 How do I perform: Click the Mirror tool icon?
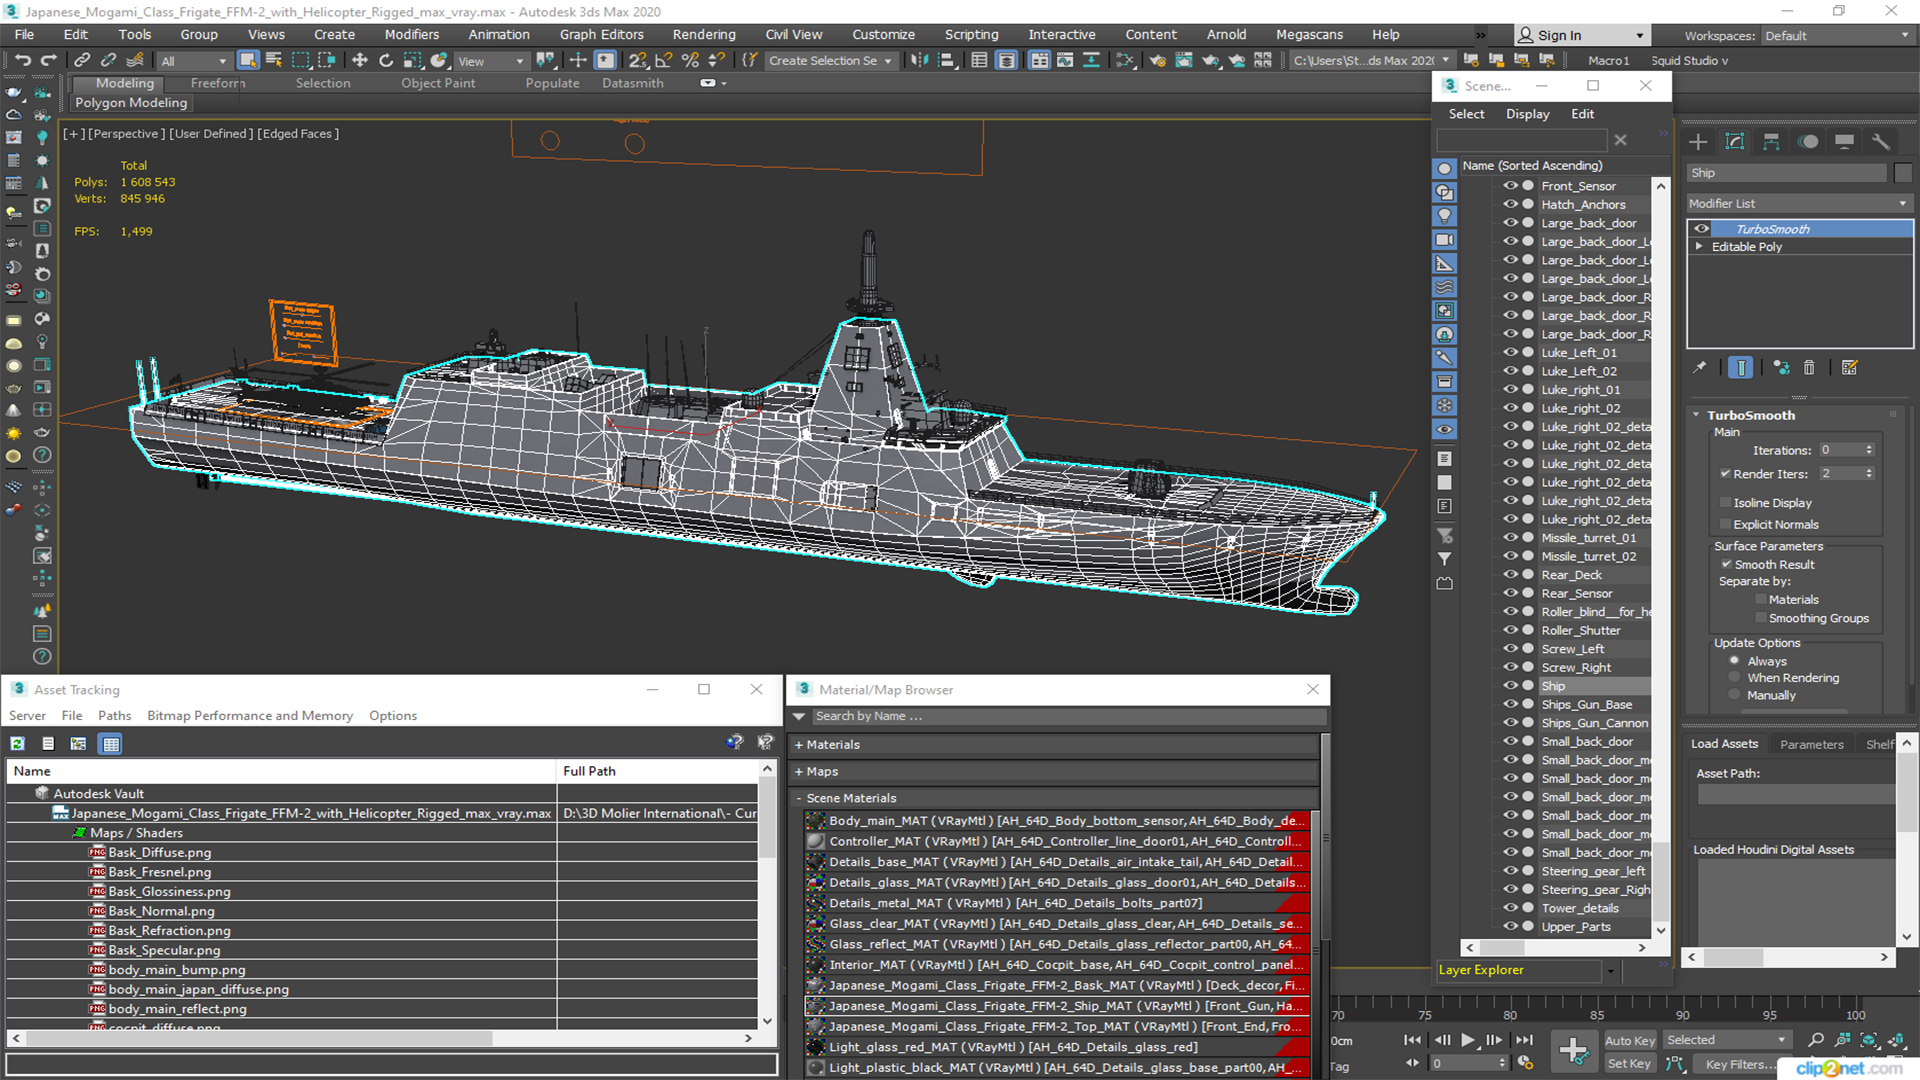919,60
